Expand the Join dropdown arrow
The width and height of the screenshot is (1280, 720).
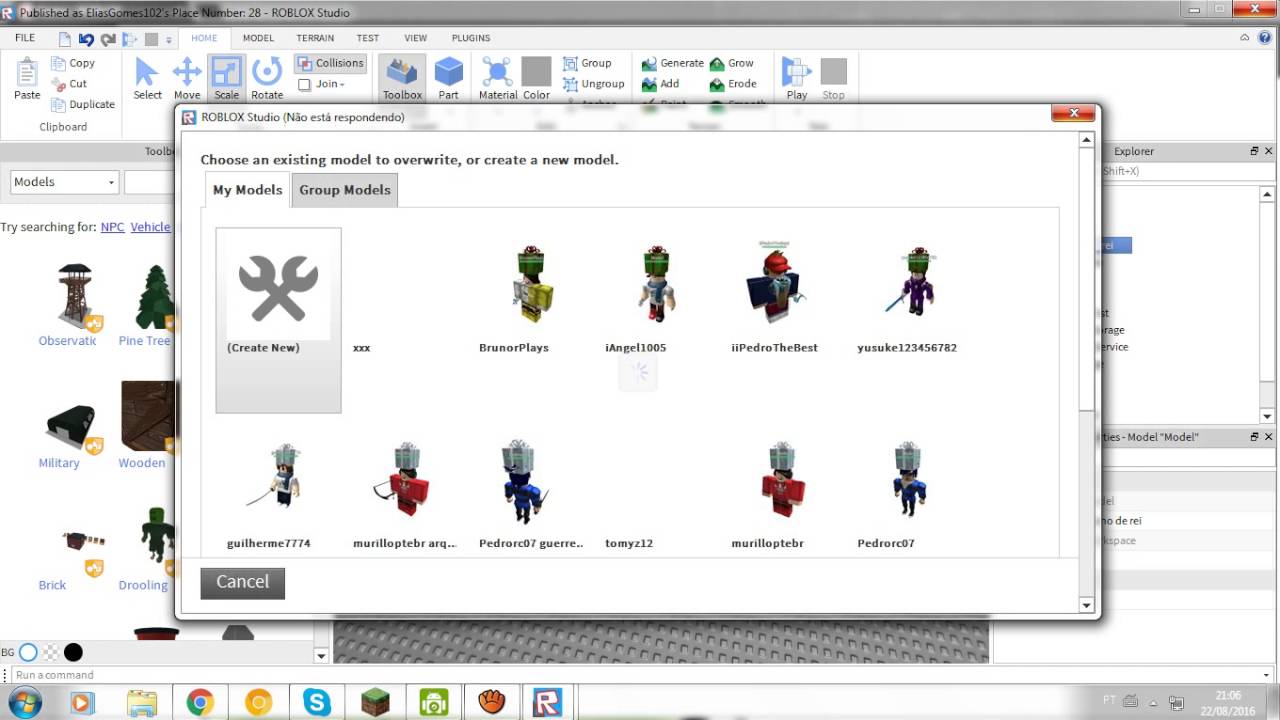pos(342,85)
